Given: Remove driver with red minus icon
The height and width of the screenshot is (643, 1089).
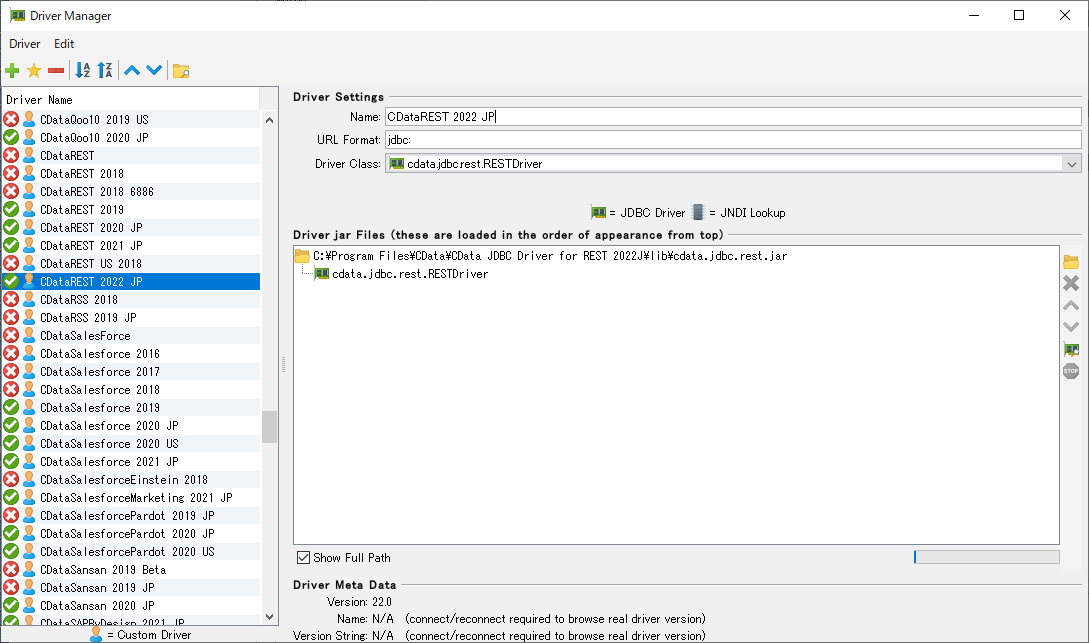Looking at the screenshot, I should 56,70.
